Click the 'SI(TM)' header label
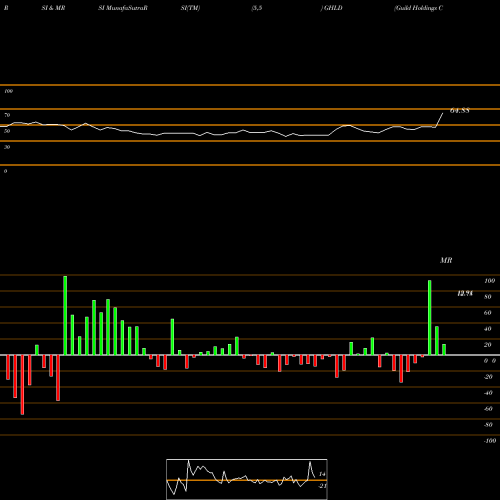 coord(190,8)
